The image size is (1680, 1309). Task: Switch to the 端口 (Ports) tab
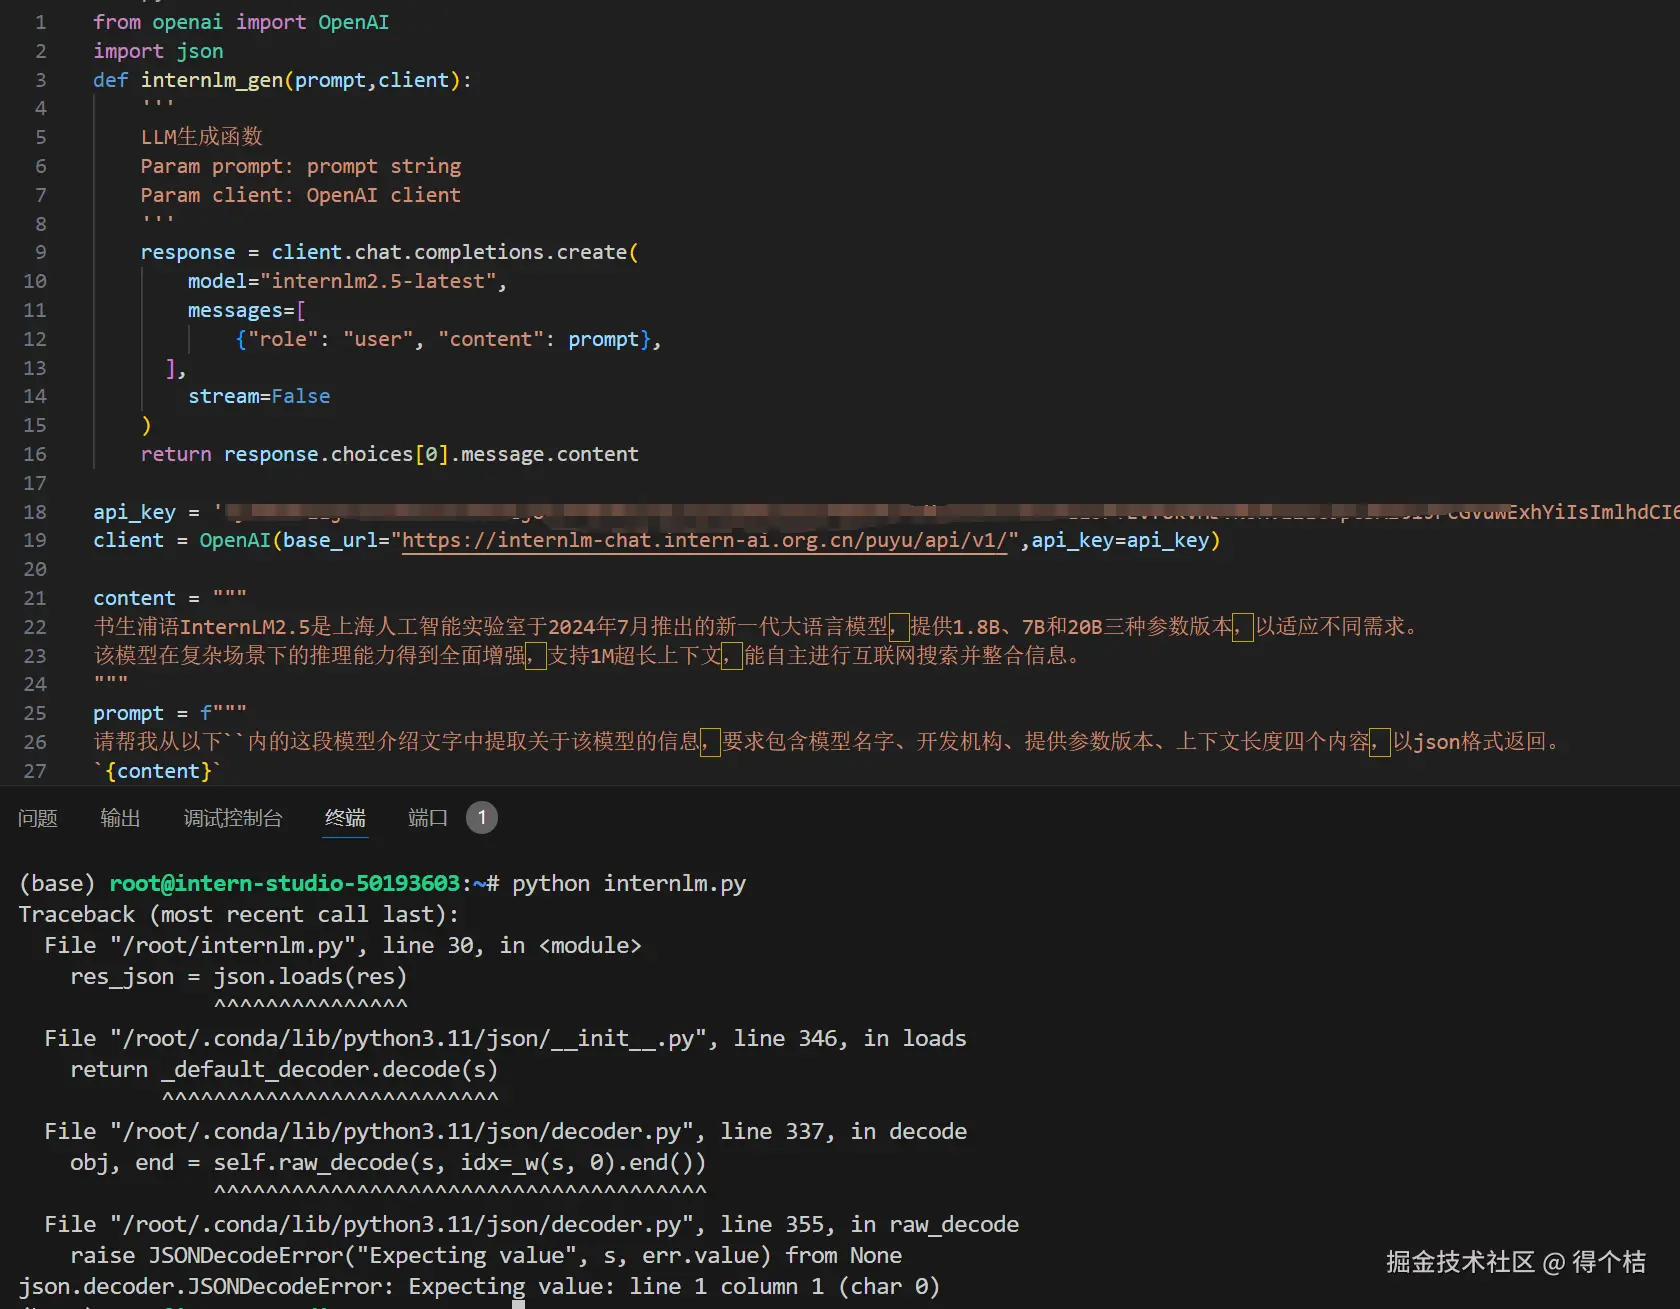428,818
